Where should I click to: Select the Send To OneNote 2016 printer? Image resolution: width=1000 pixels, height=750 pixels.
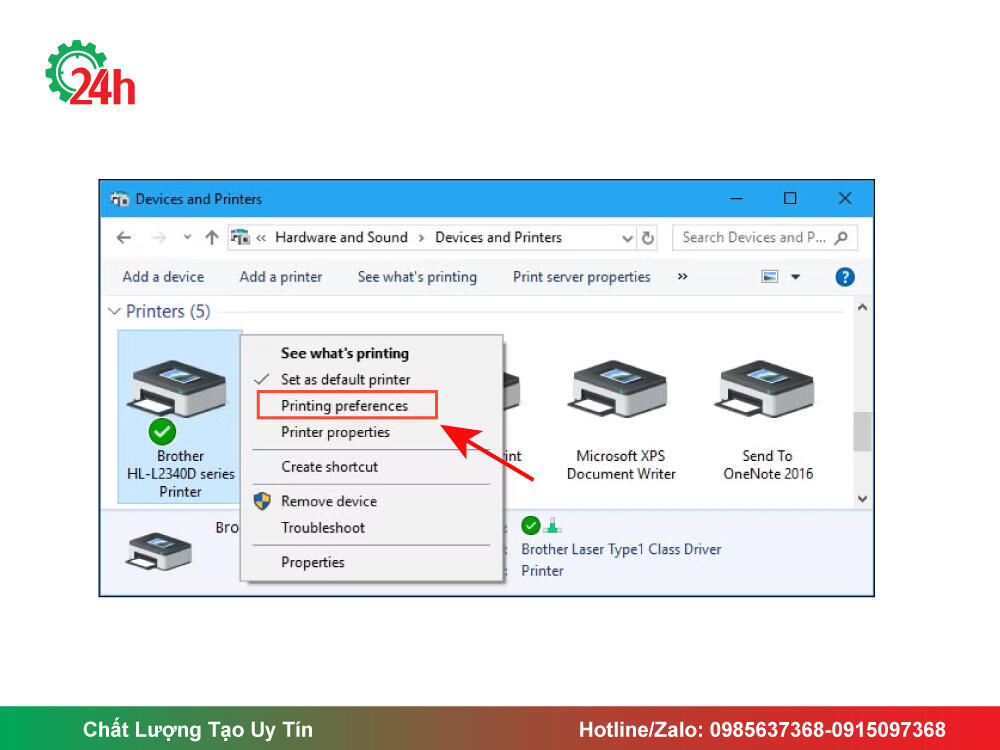[768, 421]
